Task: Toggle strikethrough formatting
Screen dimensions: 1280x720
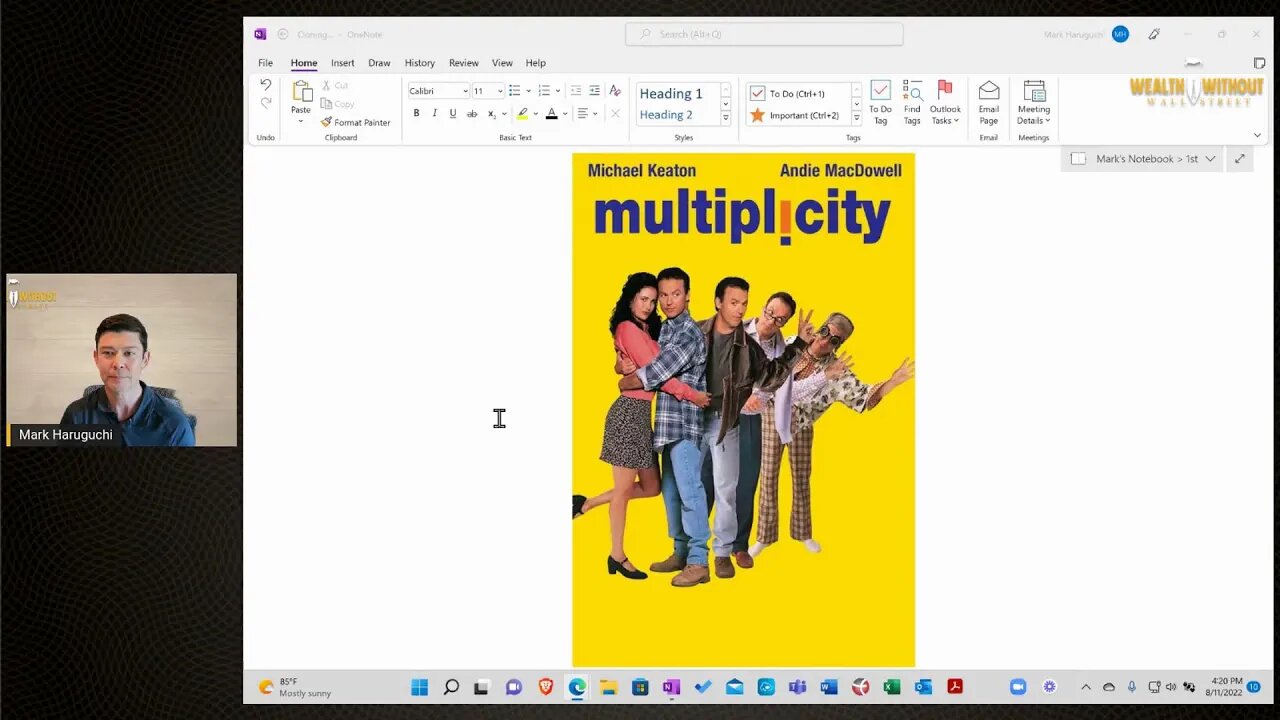Action: pyautogui.click(x=472, y=114)
